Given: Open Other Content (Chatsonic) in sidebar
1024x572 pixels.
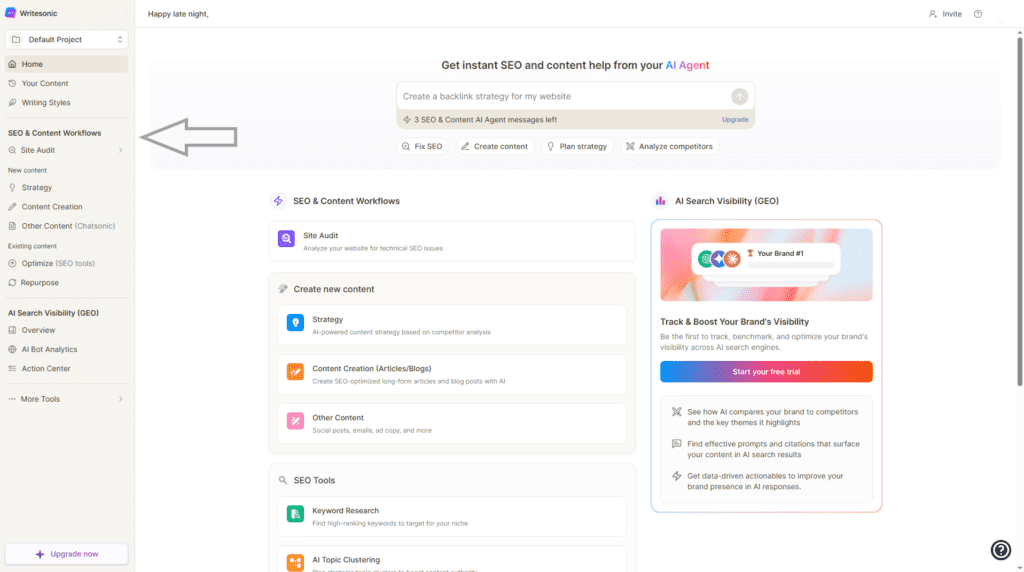Looking at the screenshot, I should [x=67, y=226].
